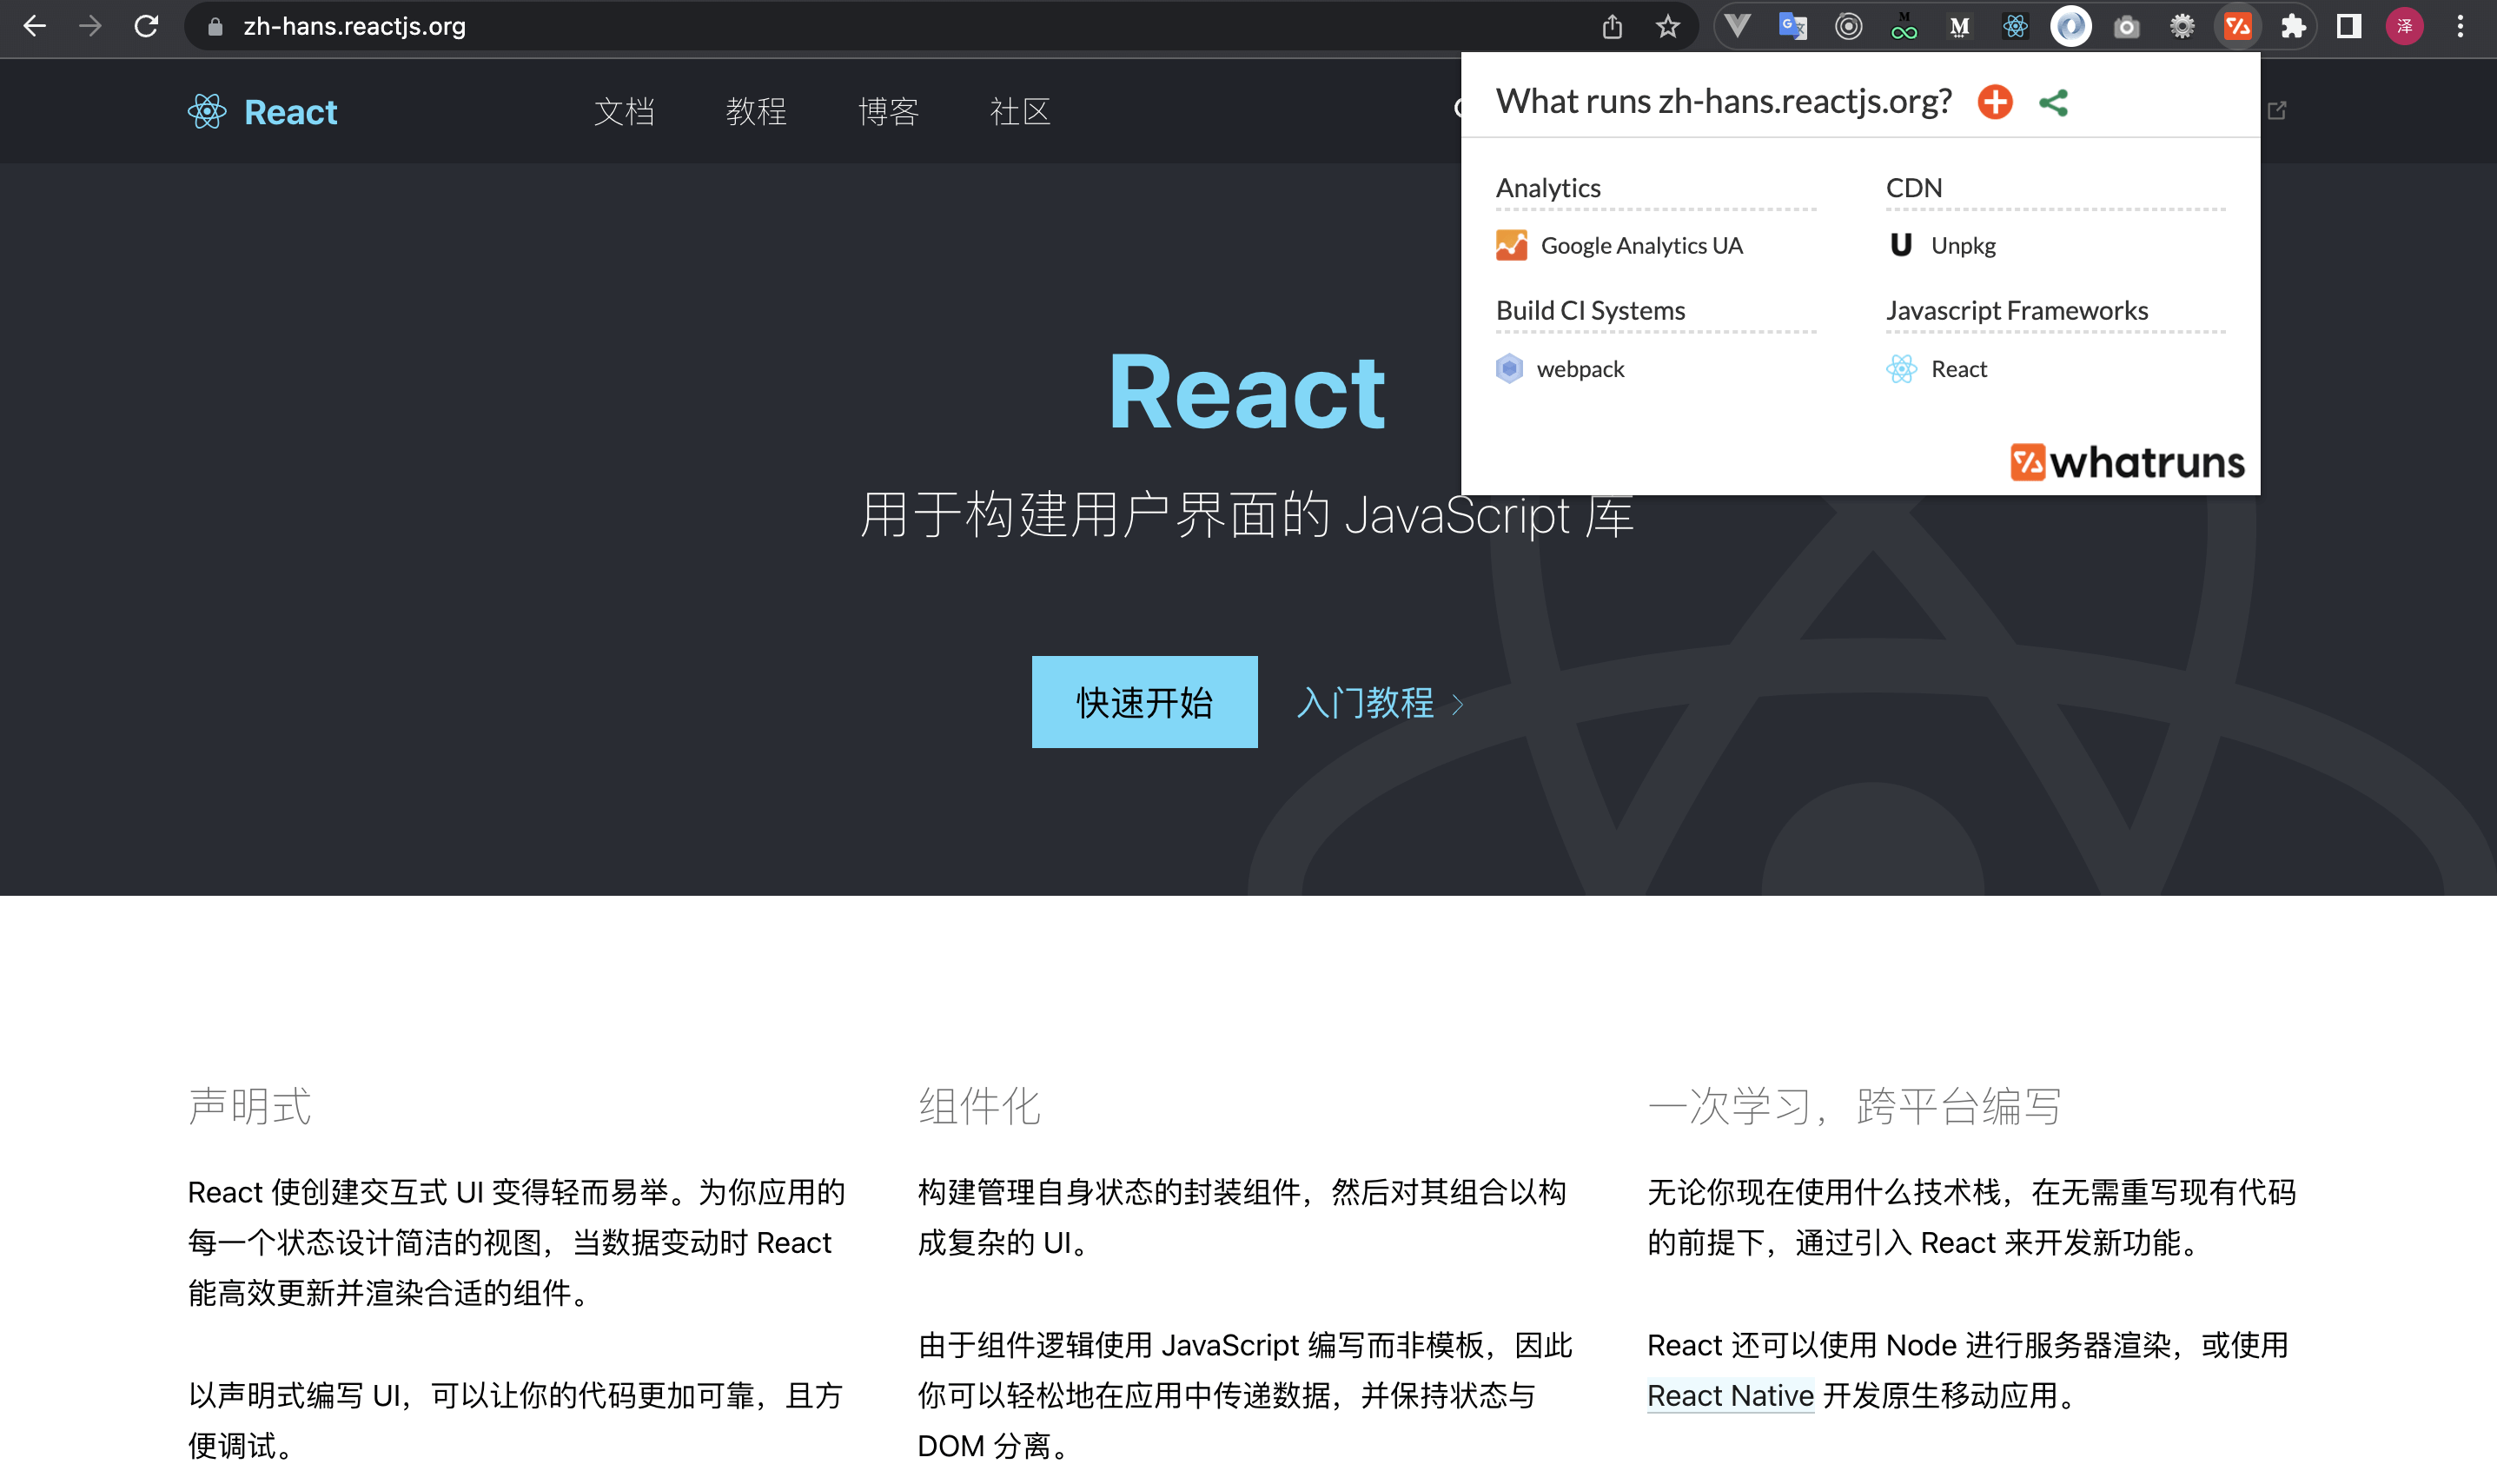Click the Vue devtools extension icon

click(1738, 26)
